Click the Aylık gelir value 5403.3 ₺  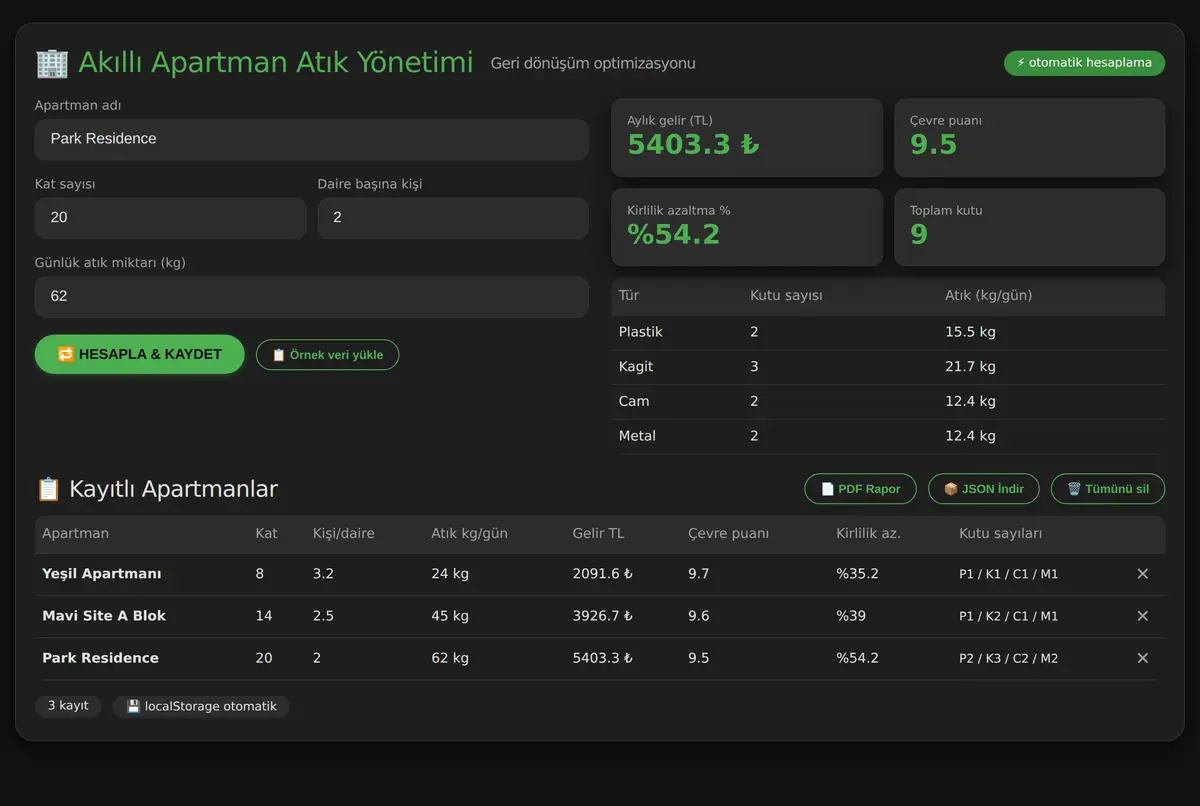[694, 144]
